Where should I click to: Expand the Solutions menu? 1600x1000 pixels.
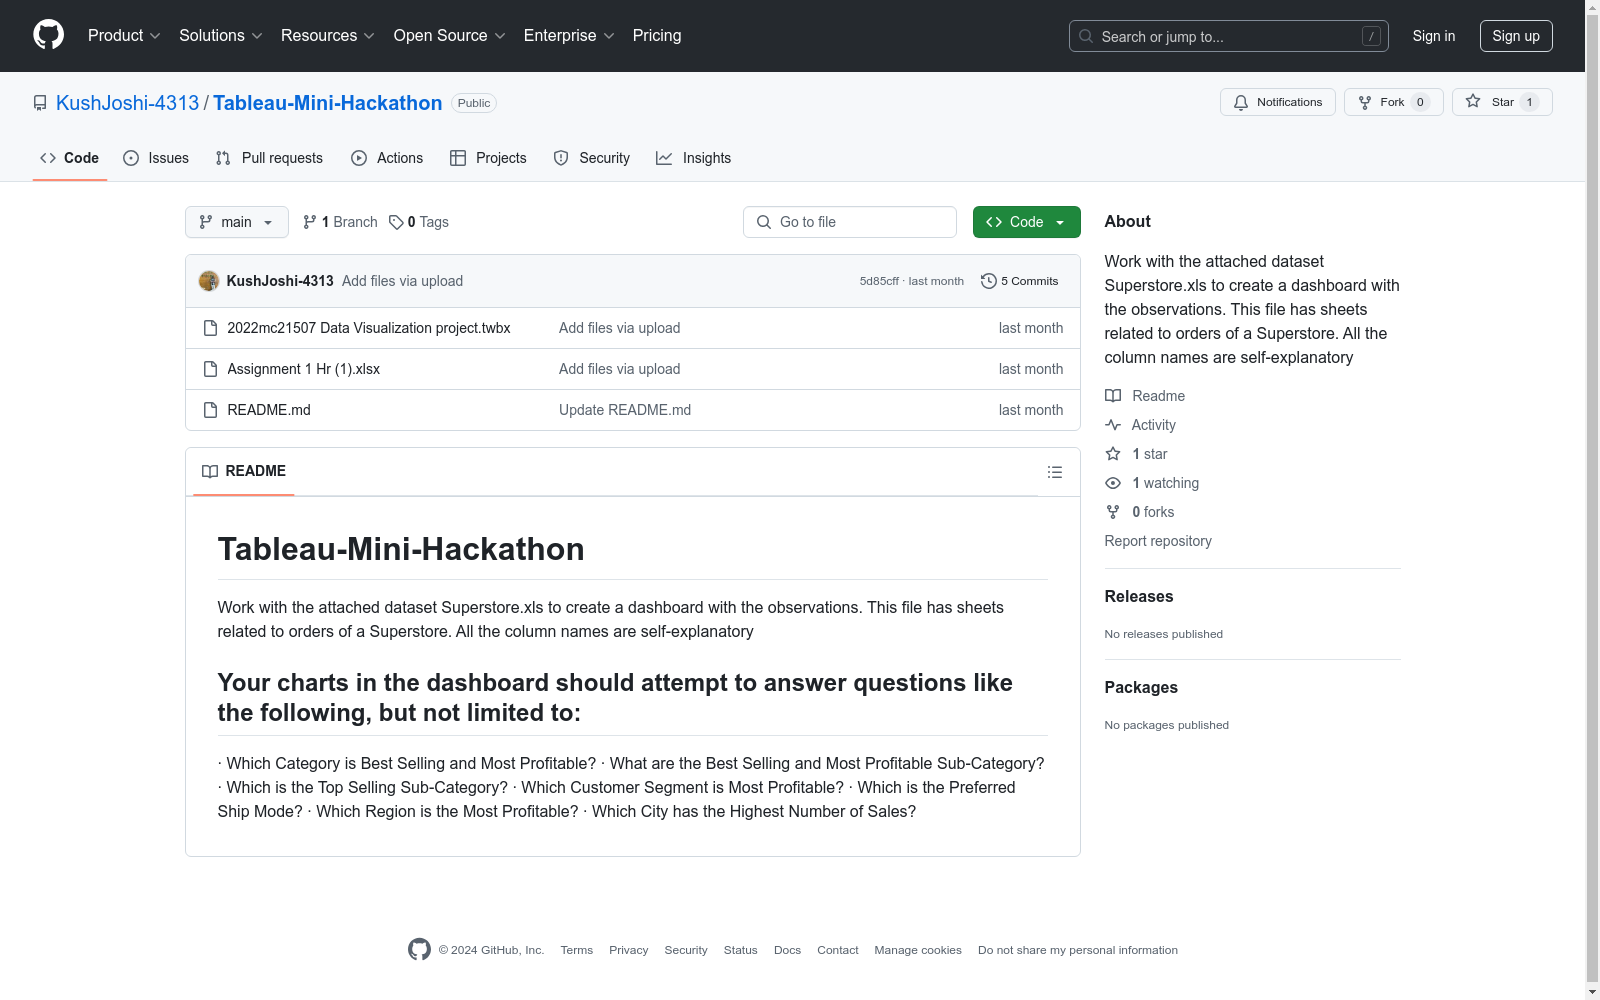(x=221, y=36)
